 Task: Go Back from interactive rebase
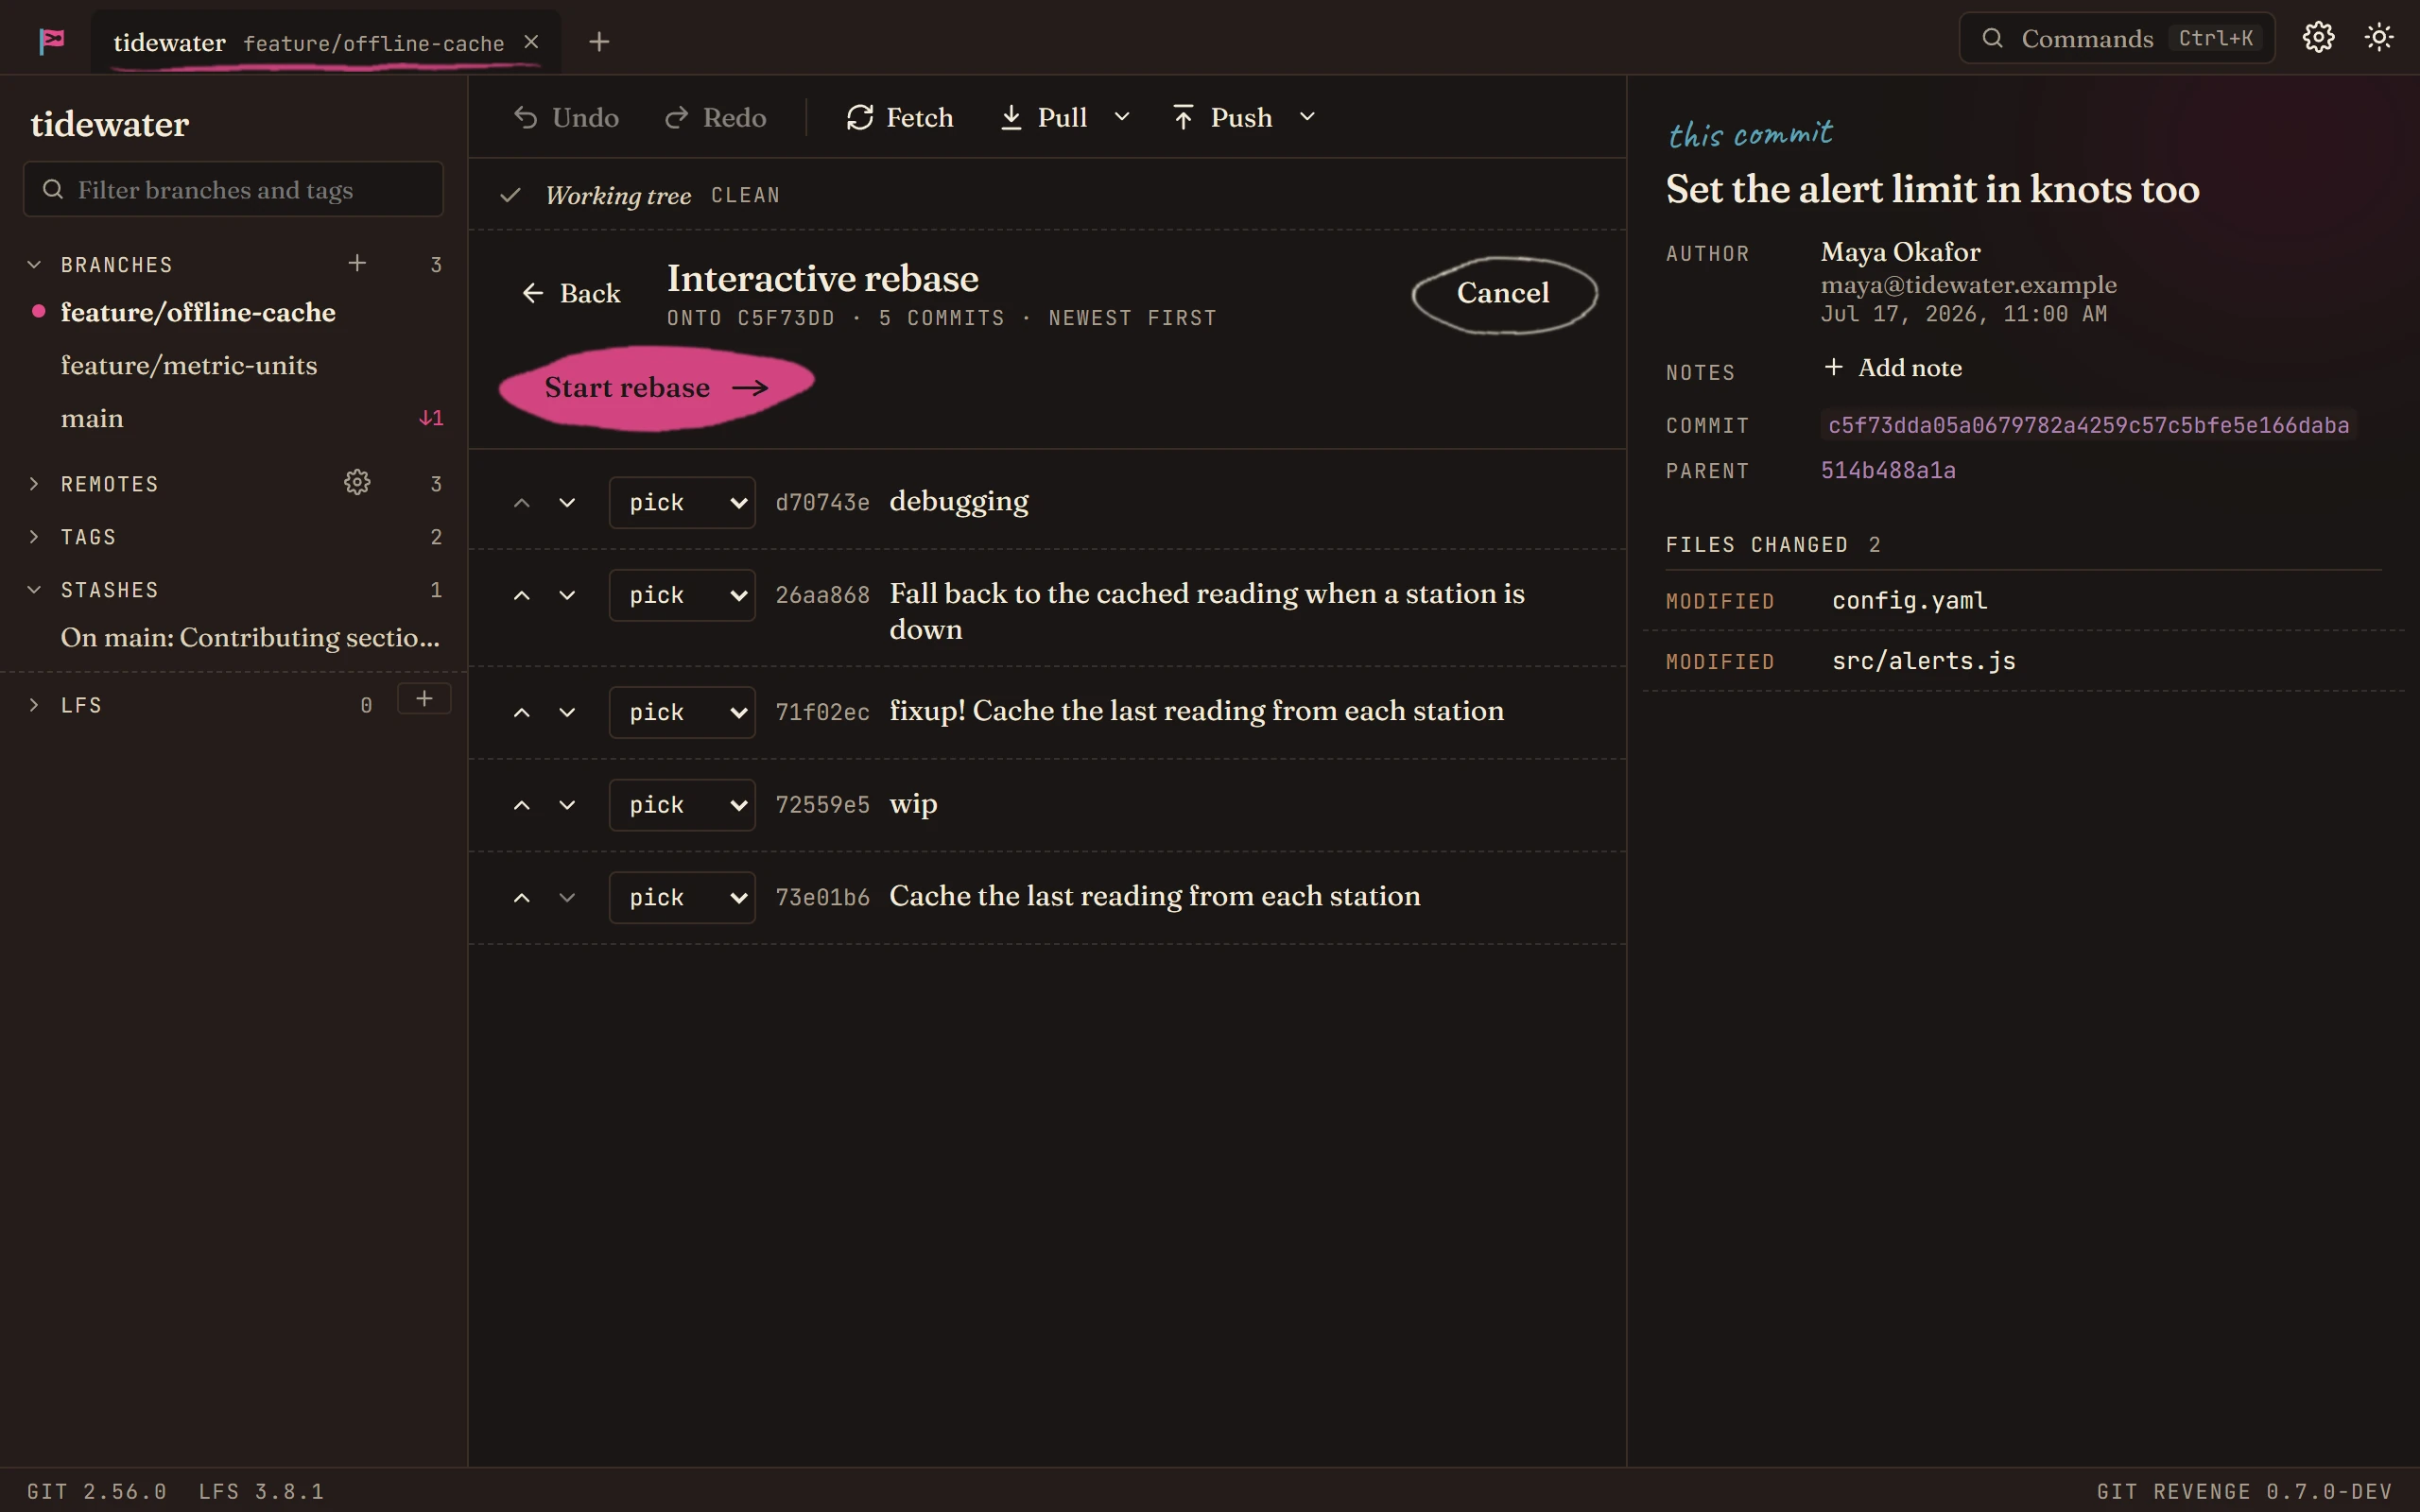click(x=571, y=293)
